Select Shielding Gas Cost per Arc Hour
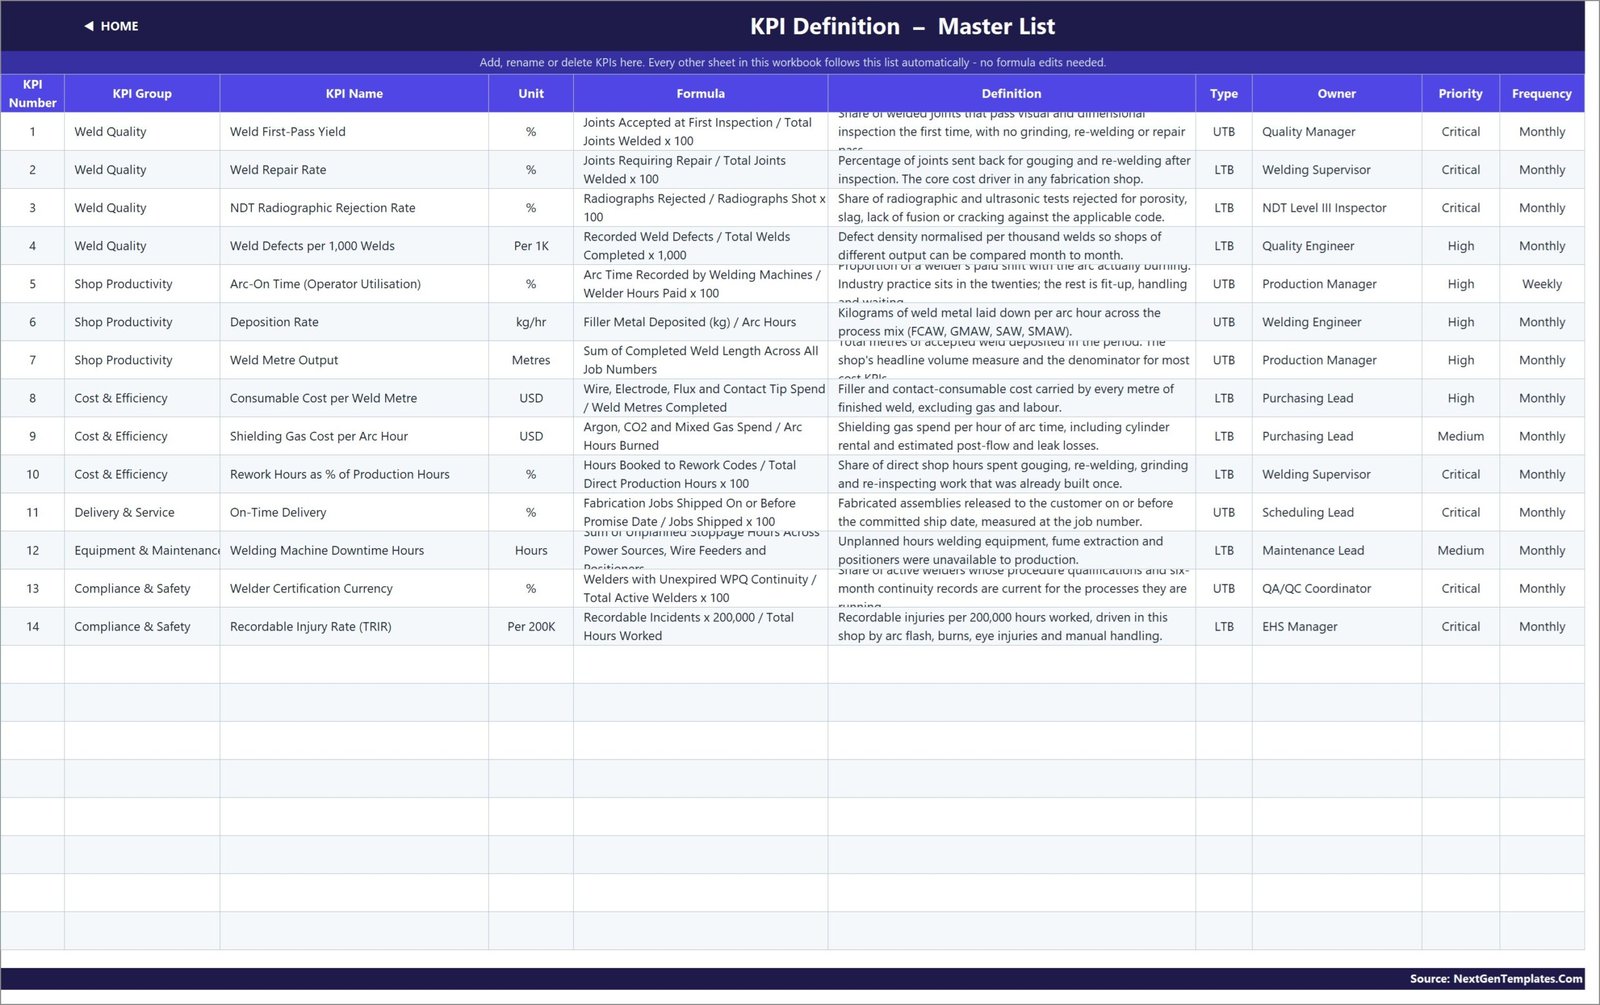The height and width of the screenshot is (1005, 1600). tap(354, 436)
